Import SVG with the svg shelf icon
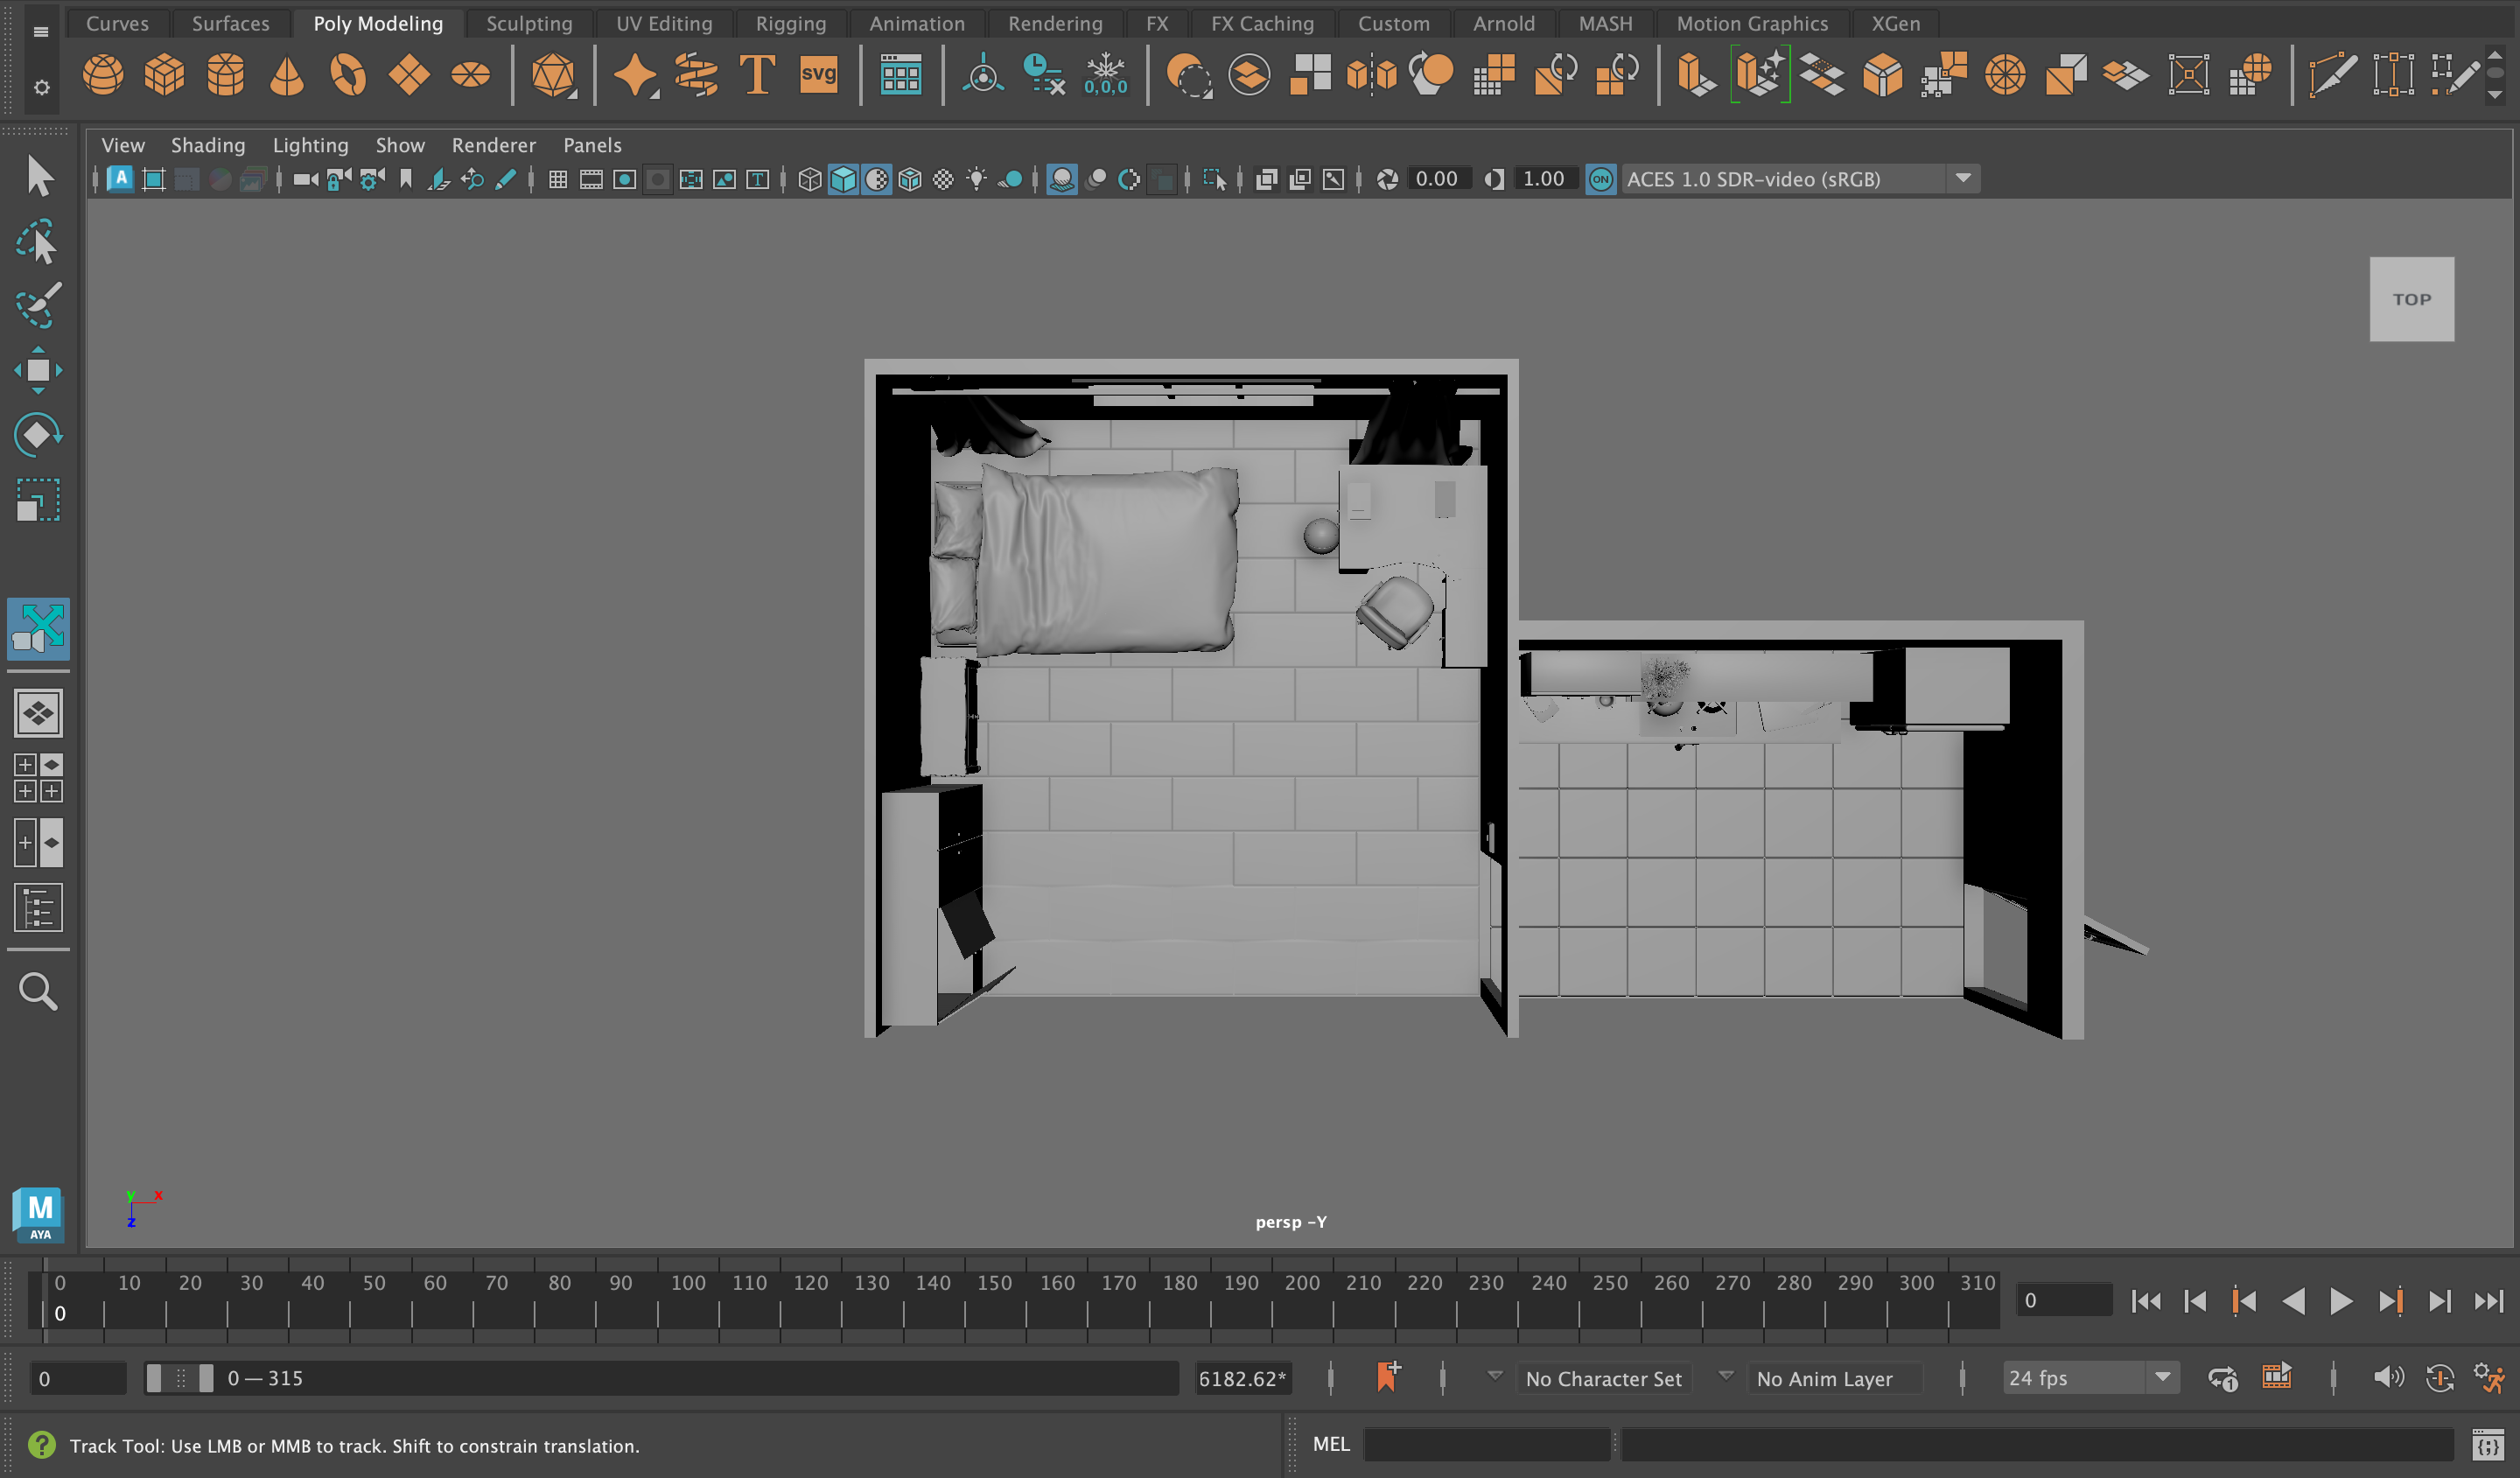Viewport: 2520px width, 1478px height. click(x=818, y=75)
